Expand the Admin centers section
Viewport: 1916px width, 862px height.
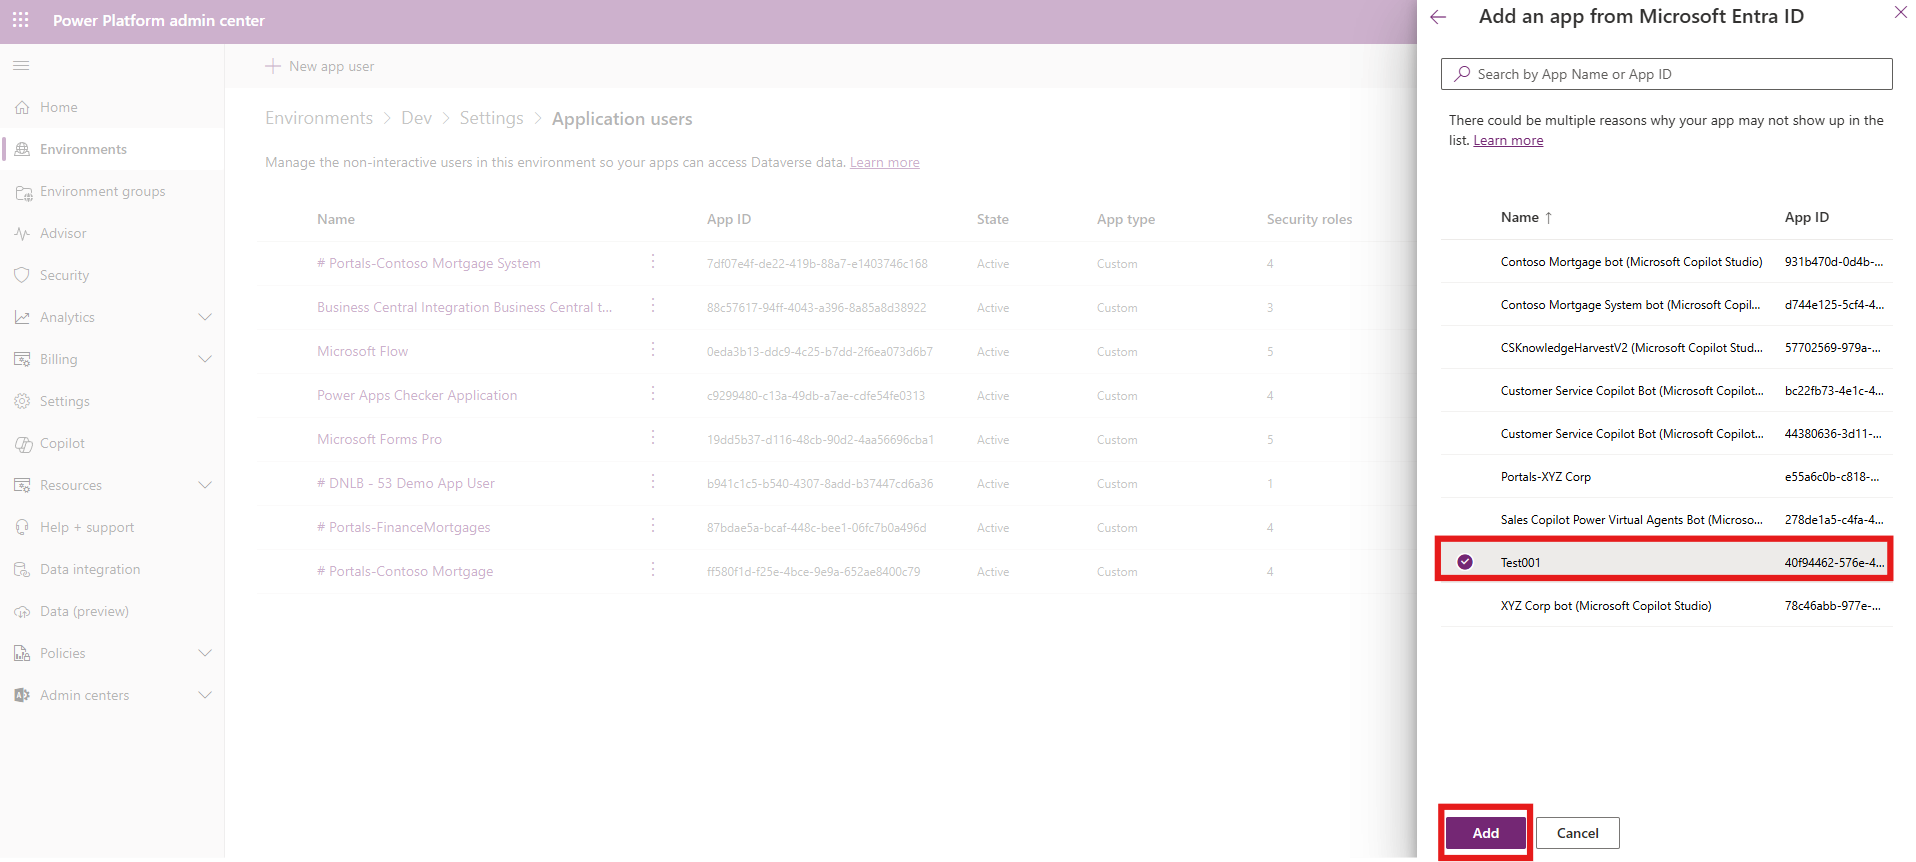pyautogui.click(x=205, y=696)
